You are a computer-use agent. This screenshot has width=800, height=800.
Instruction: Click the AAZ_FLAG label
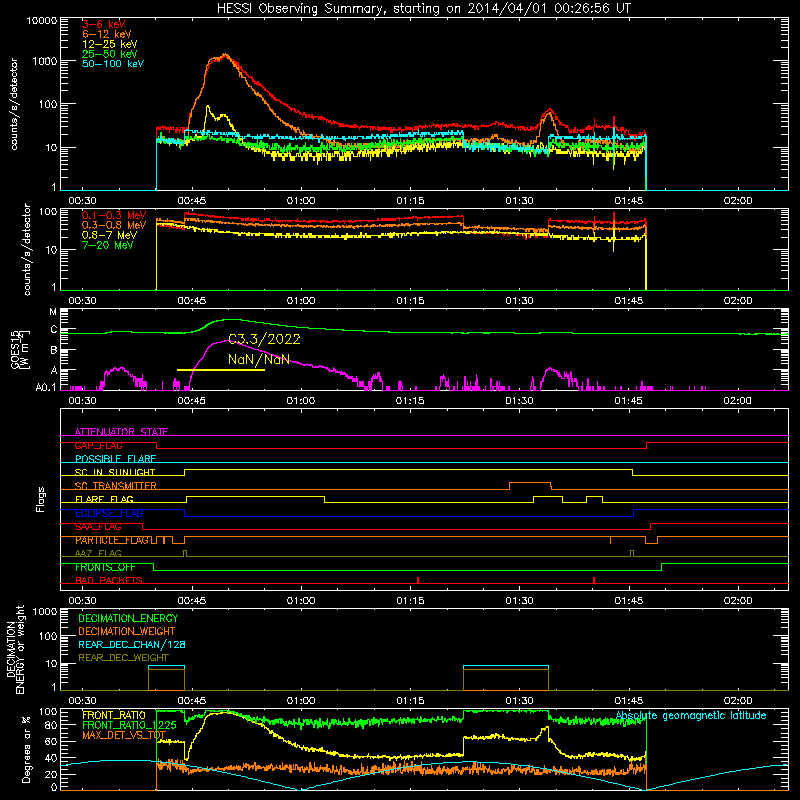(x=98, y=553)
